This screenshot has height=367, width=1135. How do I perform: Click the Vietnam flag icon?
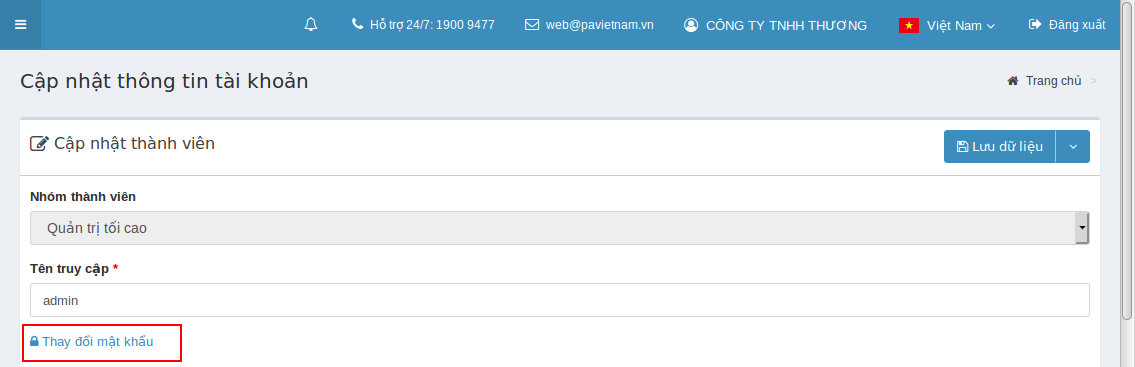point(909,25)
